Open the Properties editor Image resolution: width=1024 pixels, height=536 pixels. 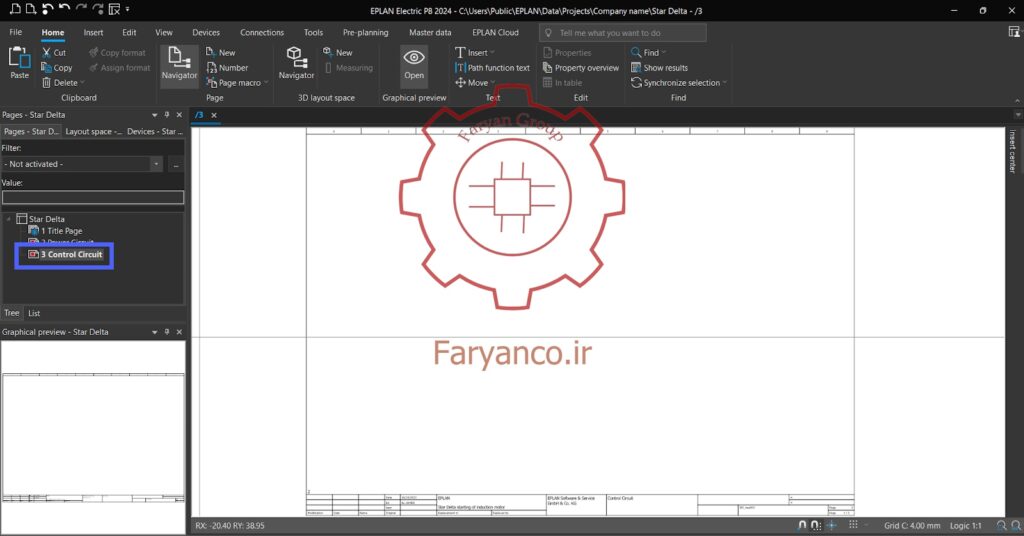pos(567,52)
